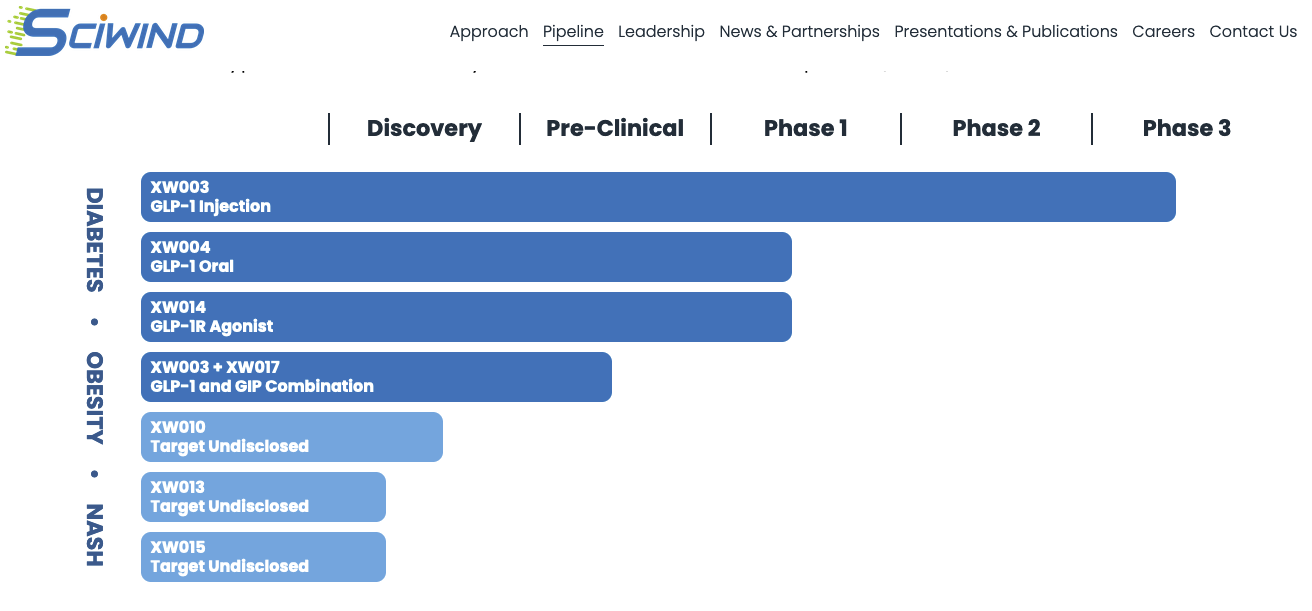Click the Phase 1 column header
The width and height of the screenshot is (1312, 611).
tap(805, 129)
